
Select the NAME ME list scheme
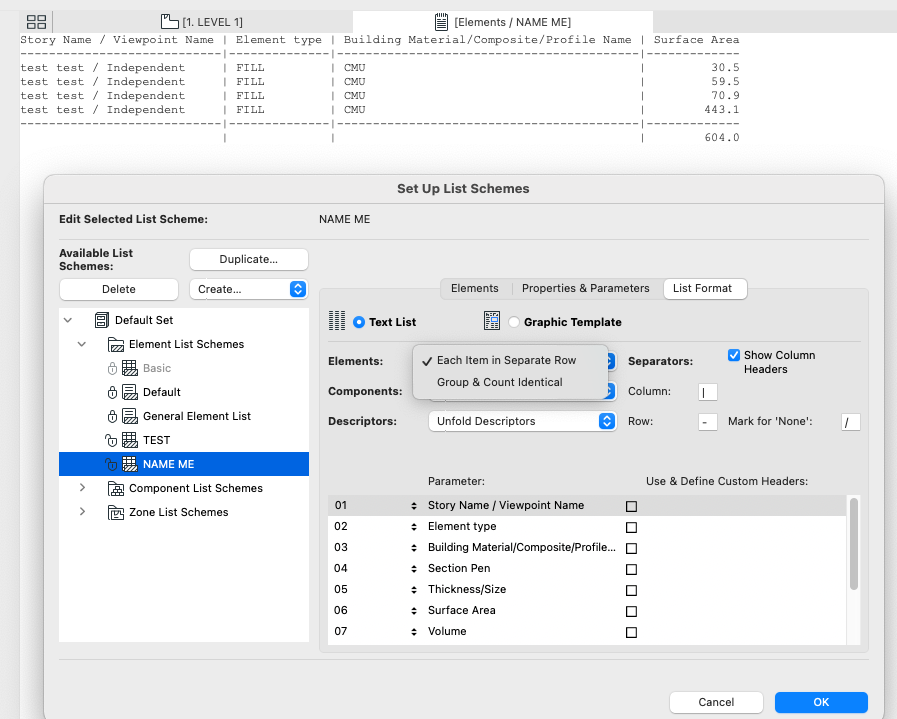(x=184, y=464)
